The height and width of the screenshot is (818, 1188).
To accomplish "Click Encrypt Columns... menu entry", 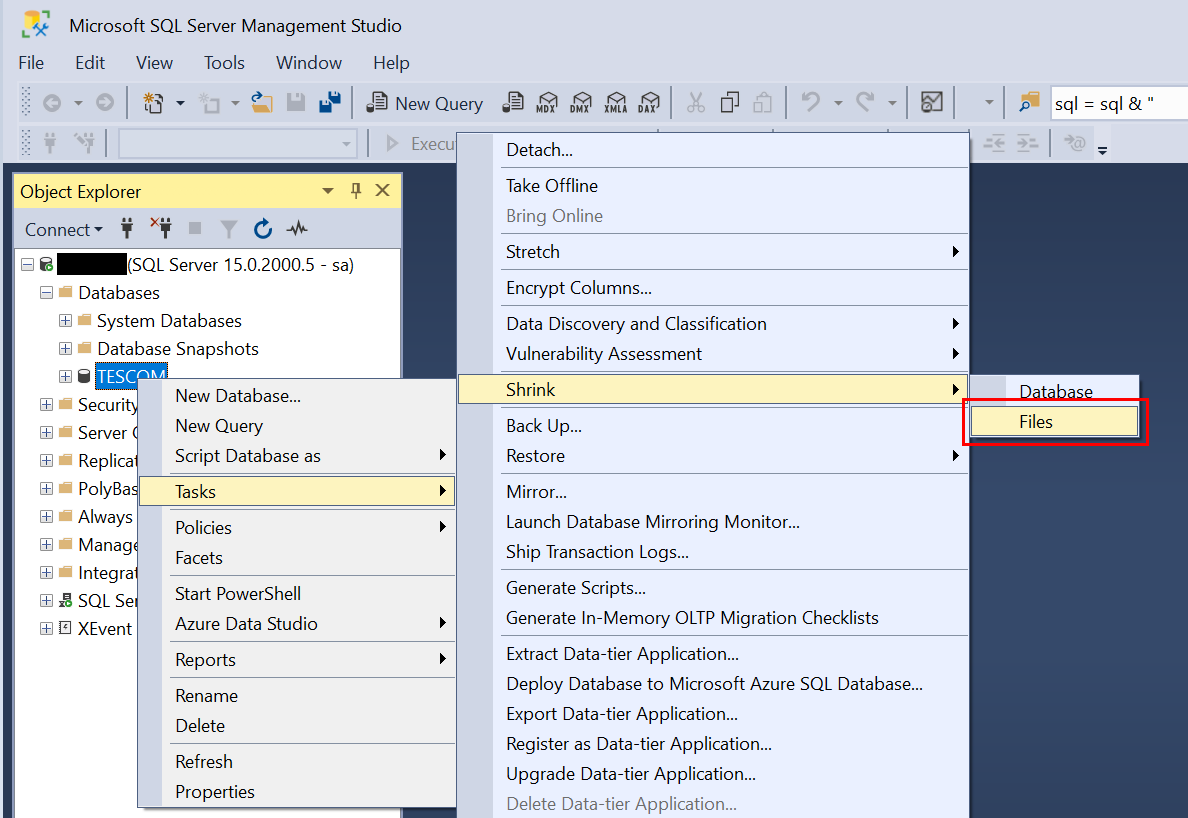I will (713, 288).
